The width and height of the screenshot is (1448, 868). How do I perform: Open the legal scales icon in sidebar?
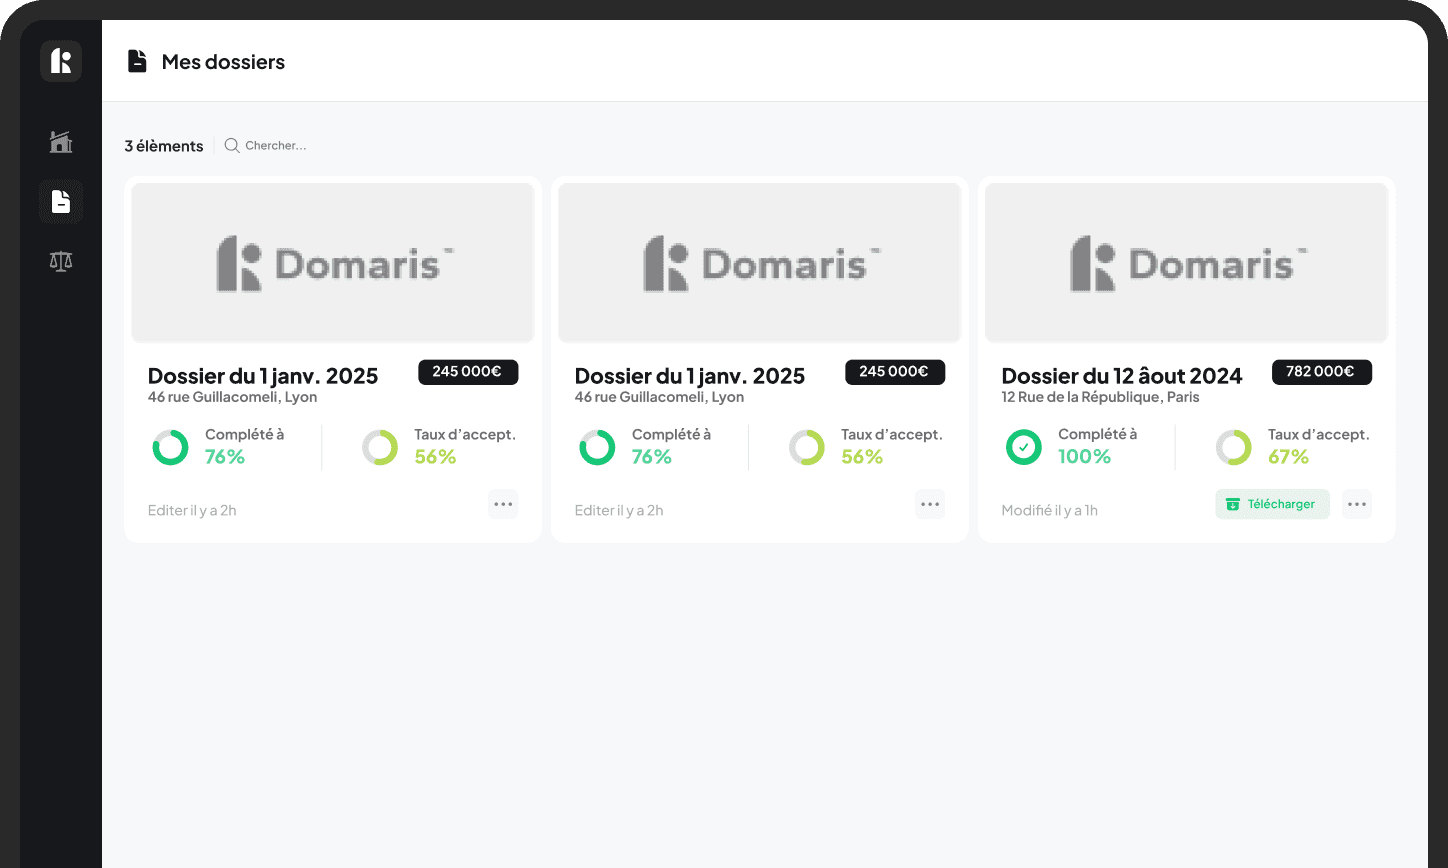pos(61,262)
